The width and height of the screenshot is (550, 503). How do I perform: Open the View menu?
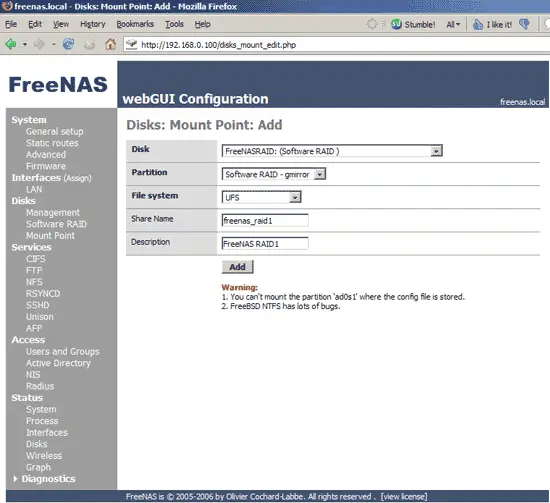[x=61, y=24]
